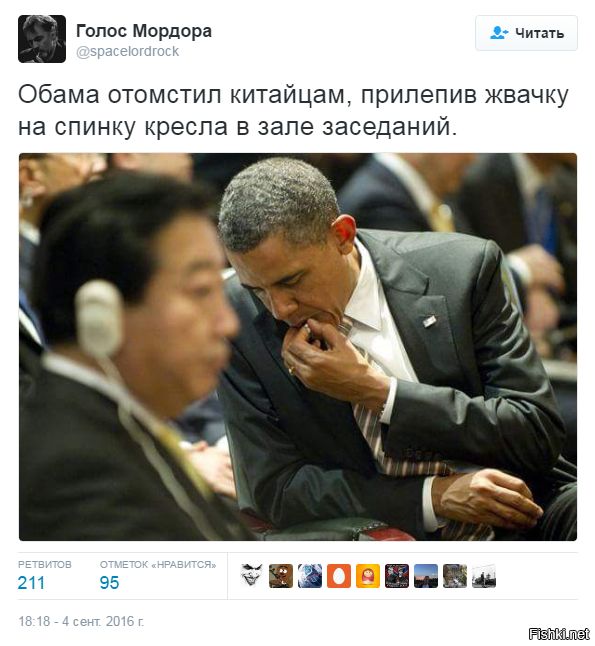Follow the account with Читать button
This screenshot has width=595, height=646.
[x=526, y=33]
